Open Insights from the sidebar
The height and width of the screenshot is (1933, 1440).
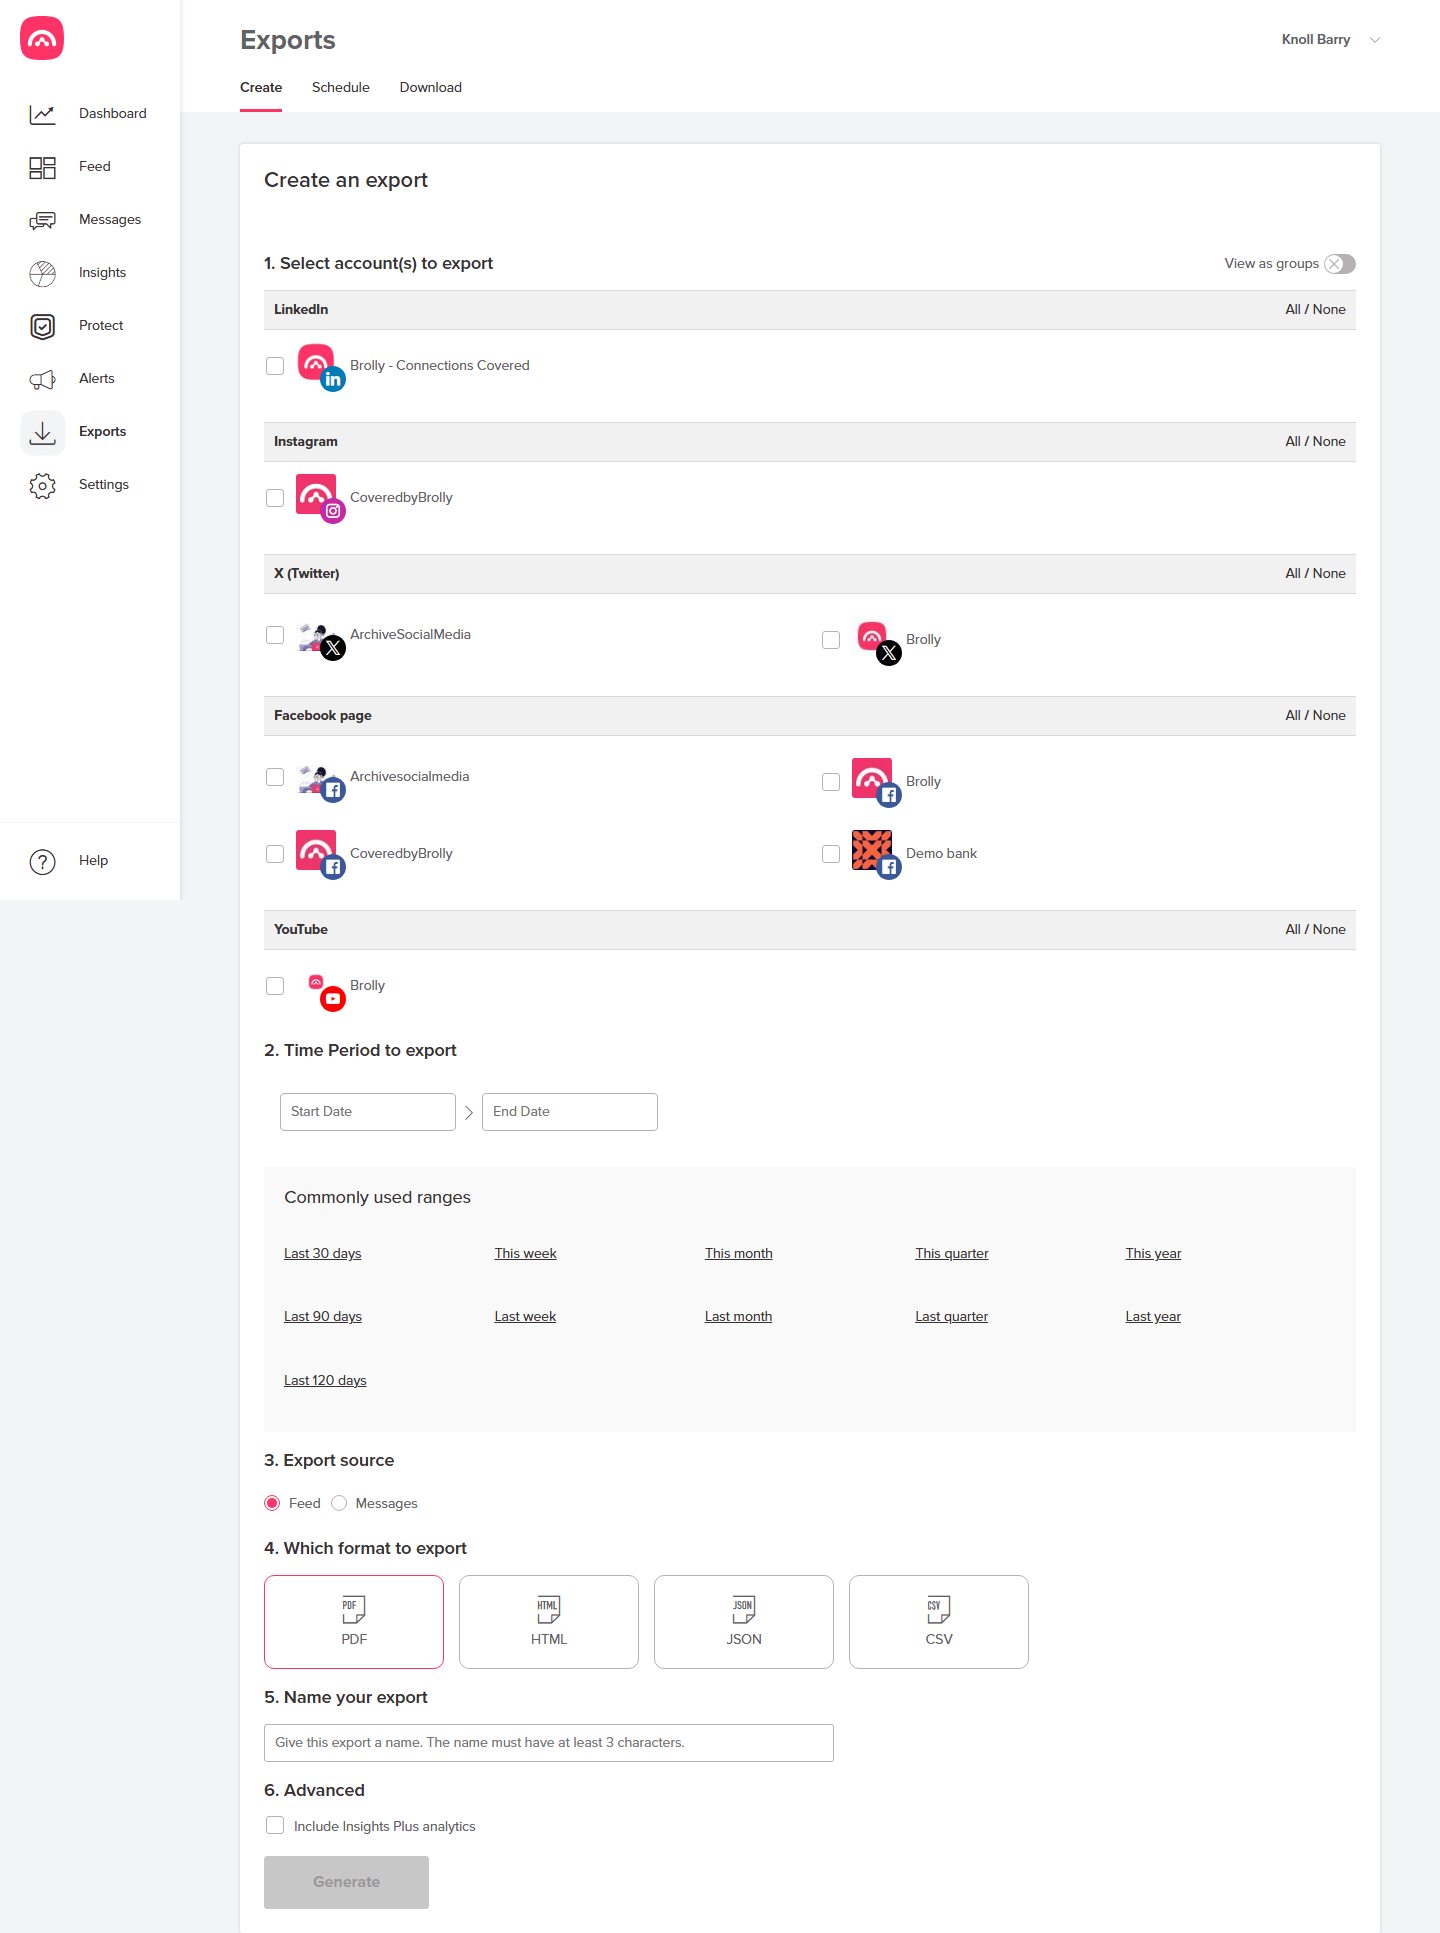point(103,273)
